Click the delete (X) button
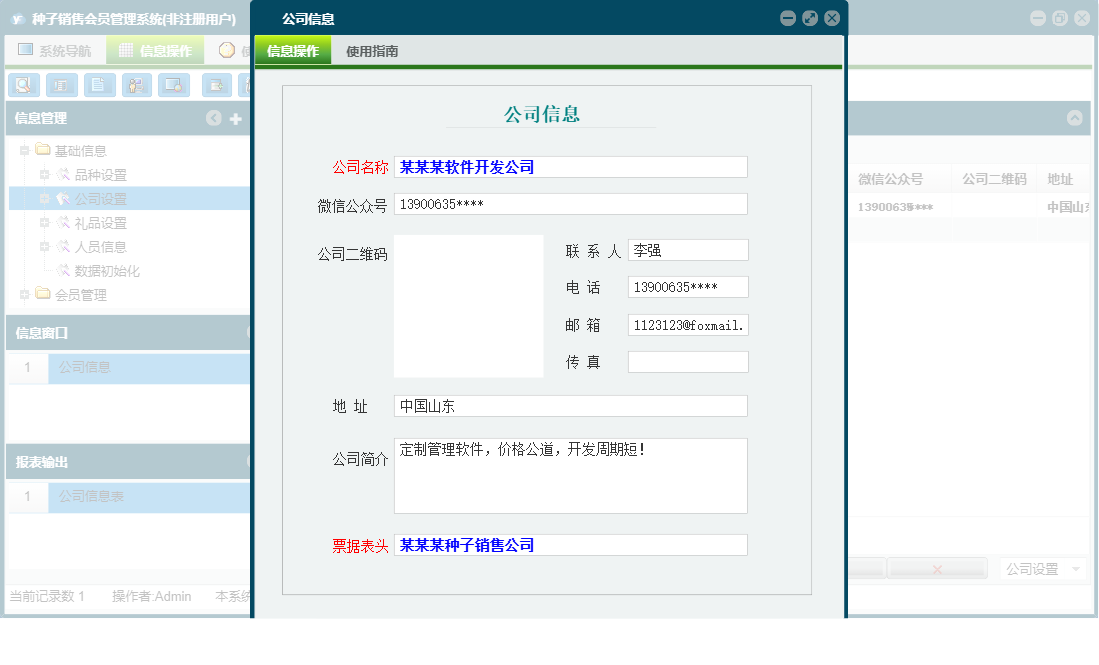The height and width of the screenshot is (665, 1099). pyautogui.click(x=937, y=568)
